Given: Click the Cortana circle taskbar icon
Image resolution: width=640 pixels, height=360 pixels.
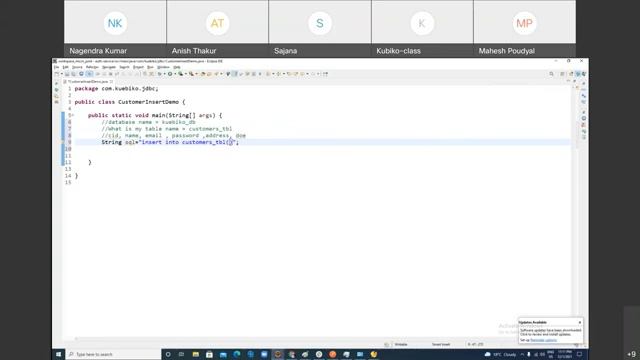Looking at the screenshot, I should click(x=168, y=354).
